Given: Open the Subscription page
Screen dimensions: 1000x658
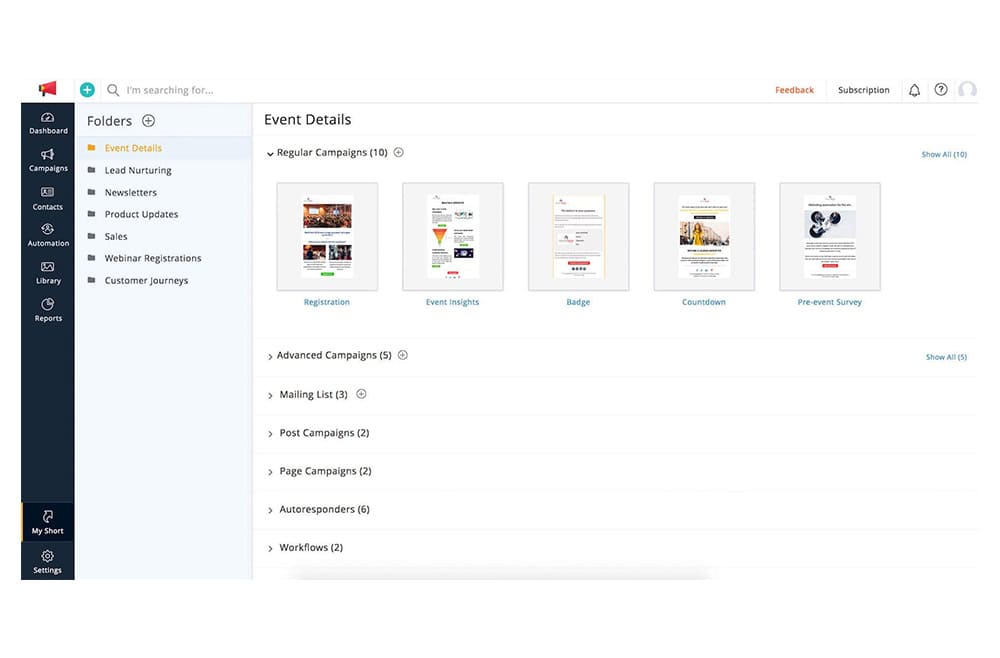Looking at the screenshot, I should [864, 90].
